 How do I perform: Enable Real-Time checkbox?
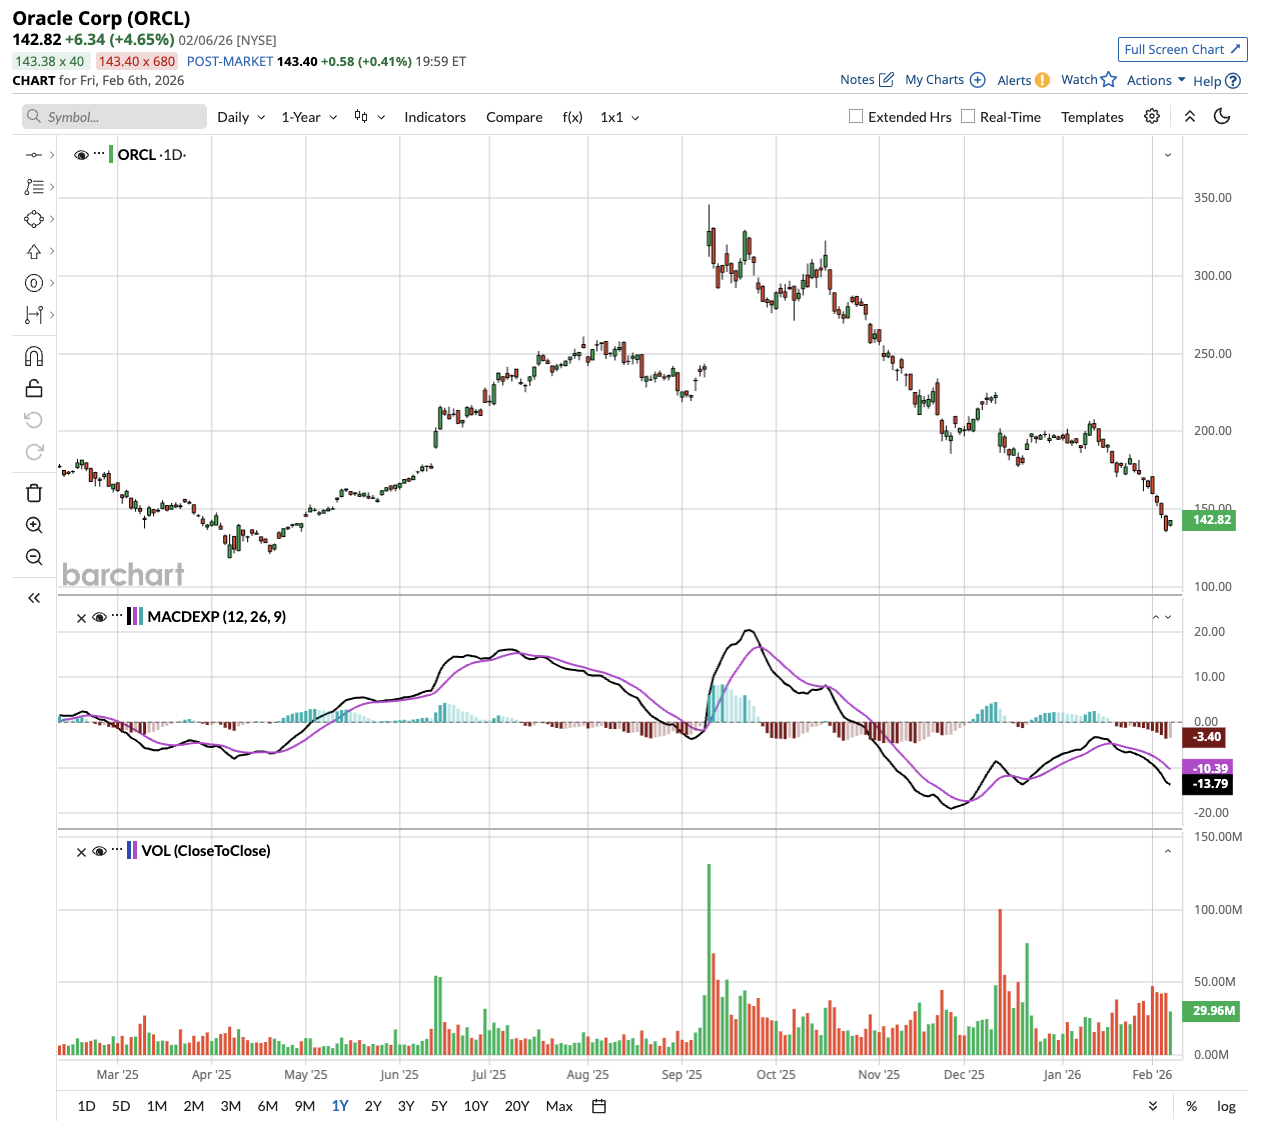click(968, 116)
